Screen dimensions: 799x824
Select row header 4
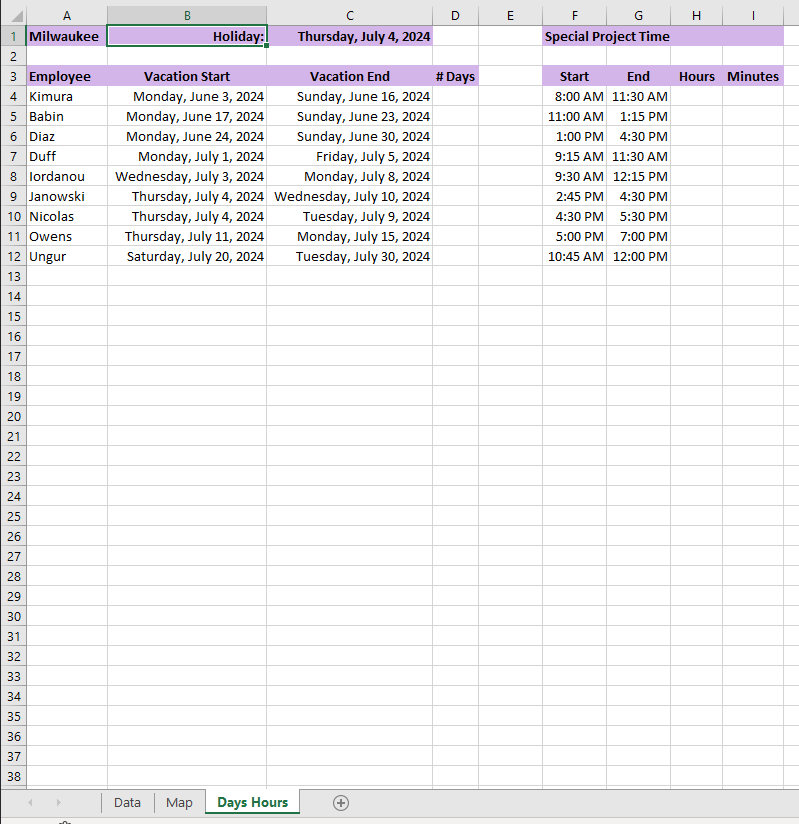[x=13, y=96]
